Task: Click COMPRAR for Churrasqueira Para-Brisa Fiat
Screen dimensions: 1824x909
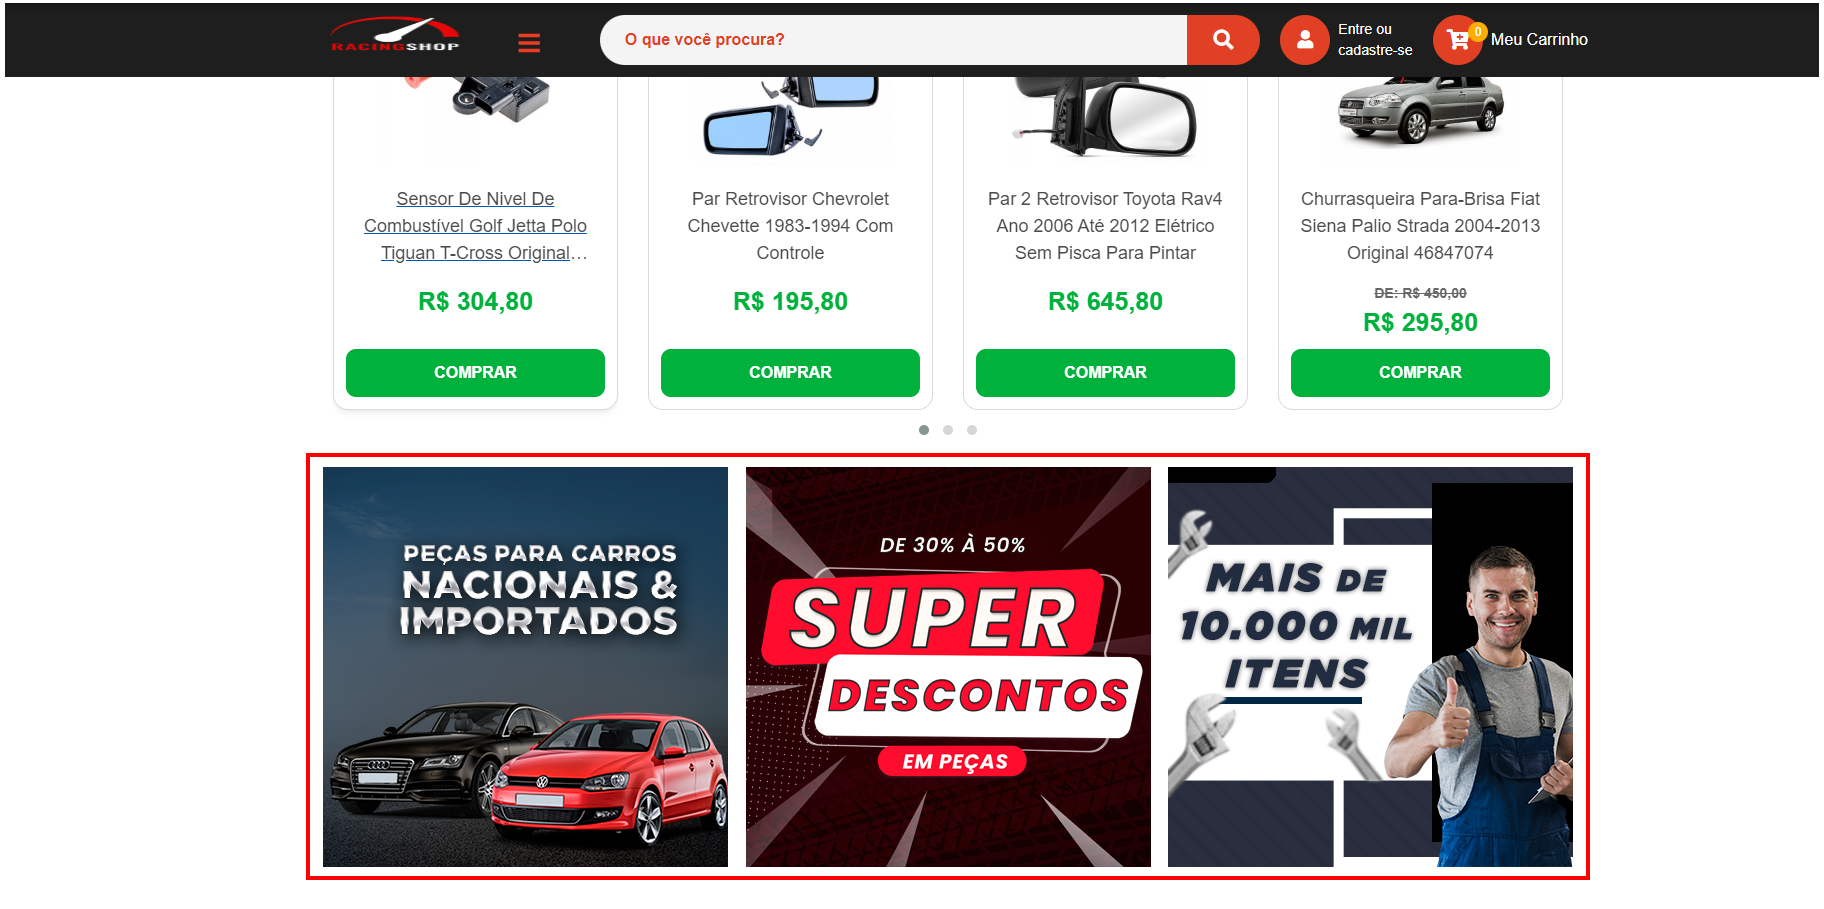Action: point(1420,372)
